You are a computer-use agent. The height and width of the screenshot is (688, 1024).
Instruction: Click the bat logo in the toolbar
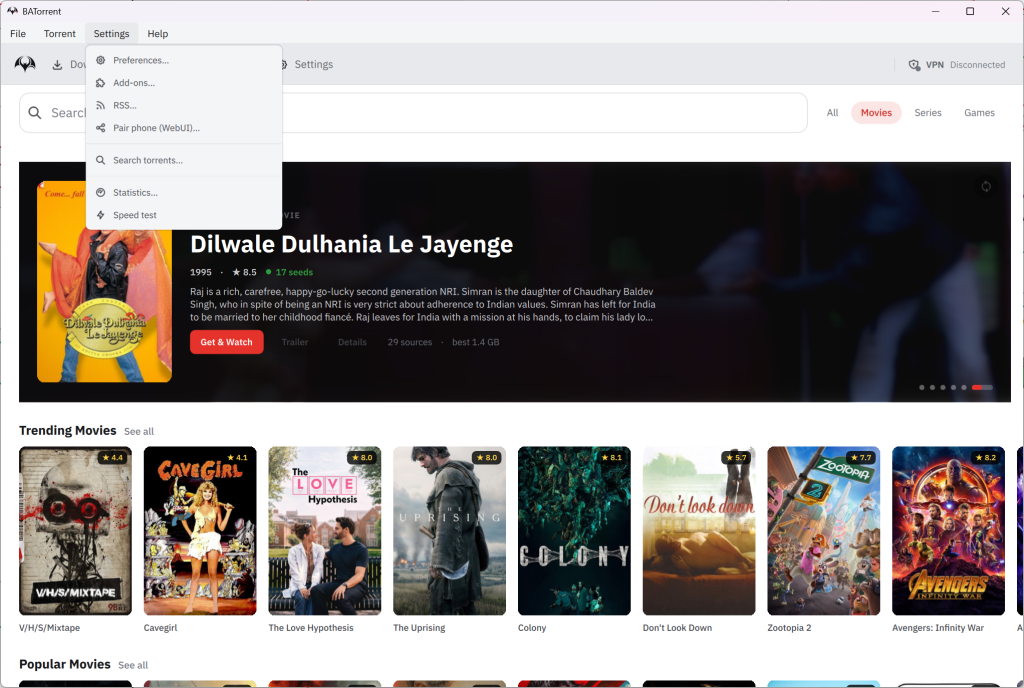(25, 64)
